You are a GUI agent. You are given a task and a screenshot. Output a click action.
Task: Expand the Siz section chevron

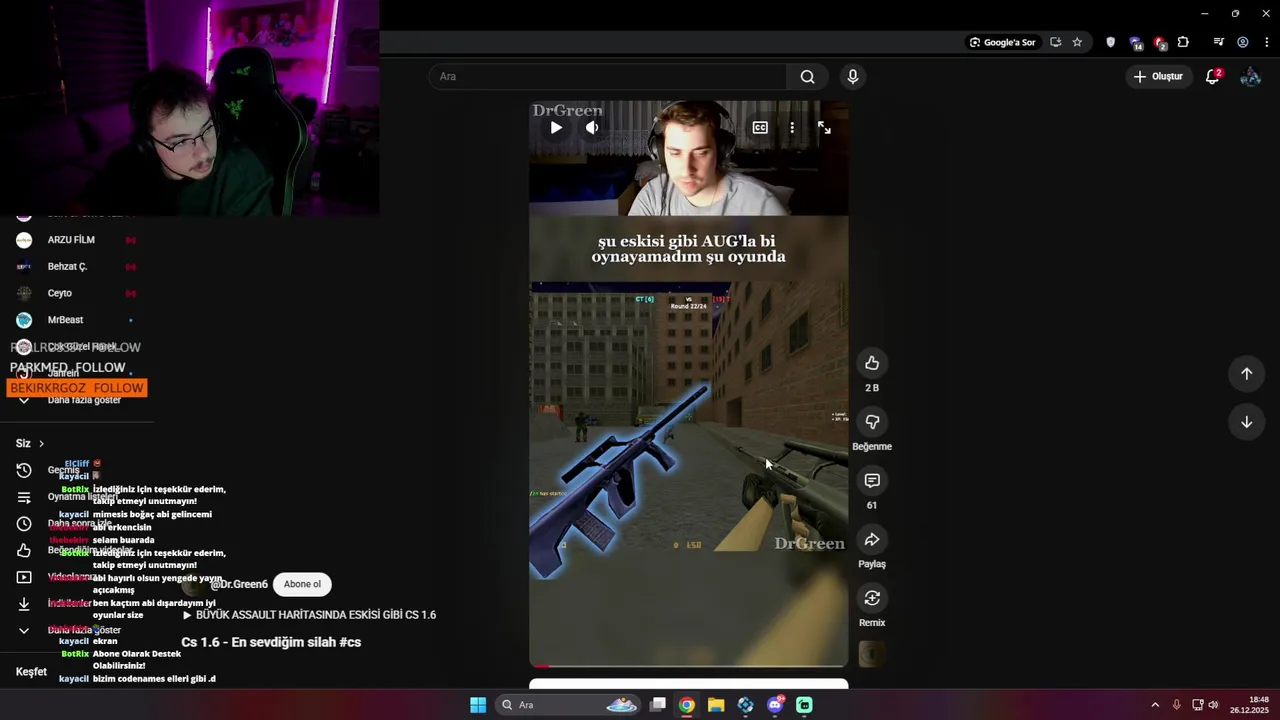41,443
